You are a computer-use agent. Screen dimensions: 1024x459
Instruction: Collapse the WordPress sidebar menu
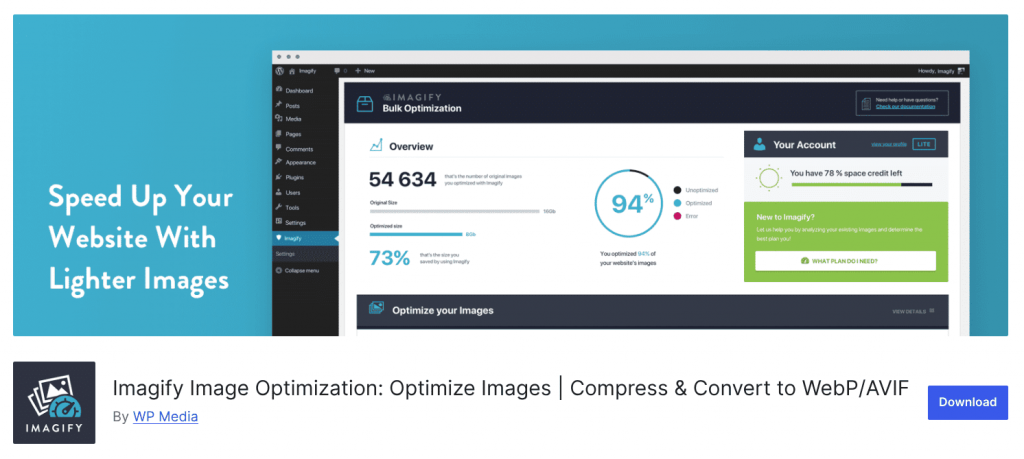(x=297, y=270)
